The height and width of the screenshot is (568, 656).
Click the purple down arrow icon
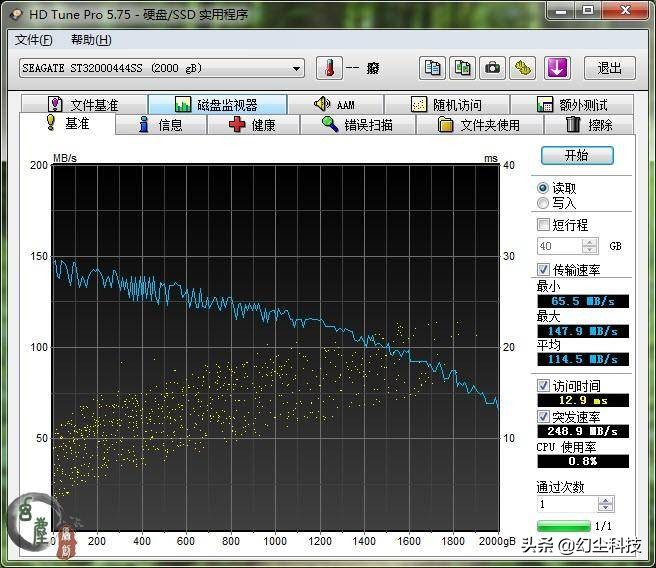coord(557,68)
